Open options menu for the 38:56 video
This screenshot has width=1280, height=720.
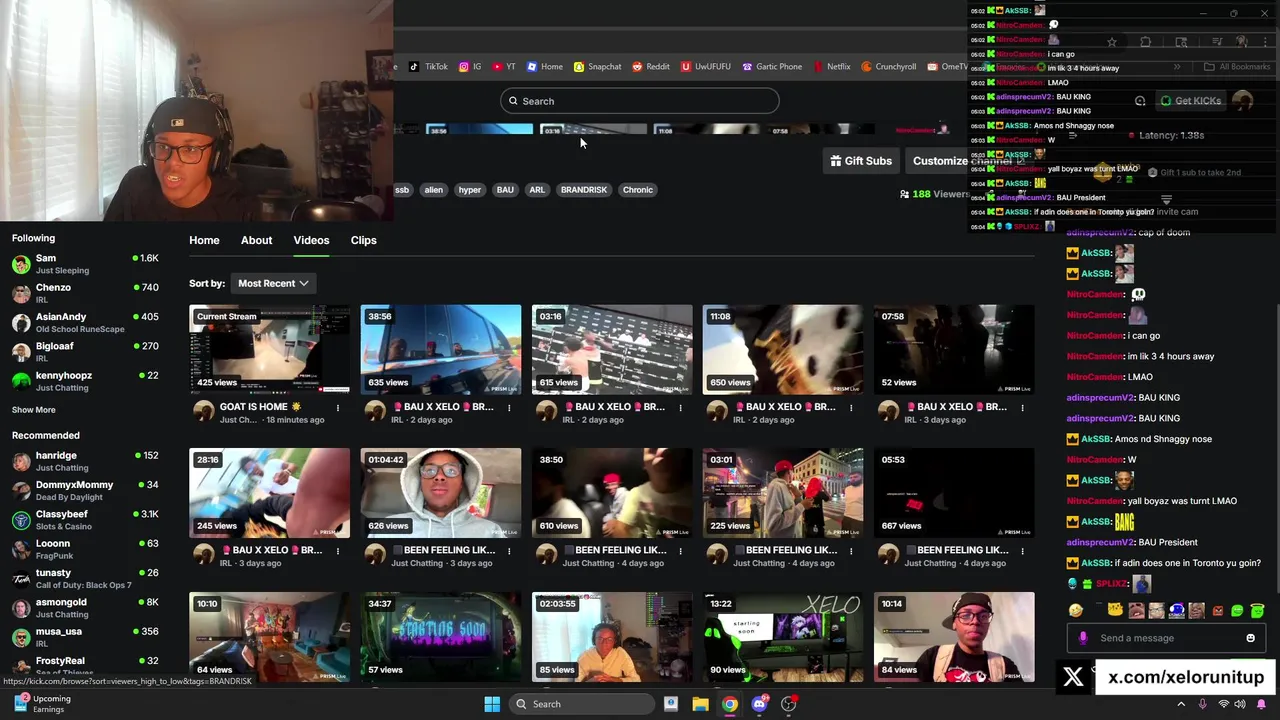click(509, 408)
